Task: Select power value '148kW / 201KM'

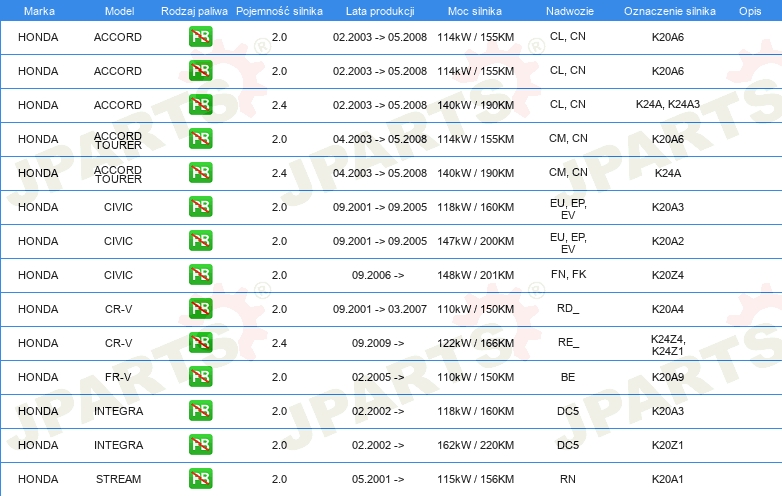Action: pyautogui.click(x=475, y=275)
